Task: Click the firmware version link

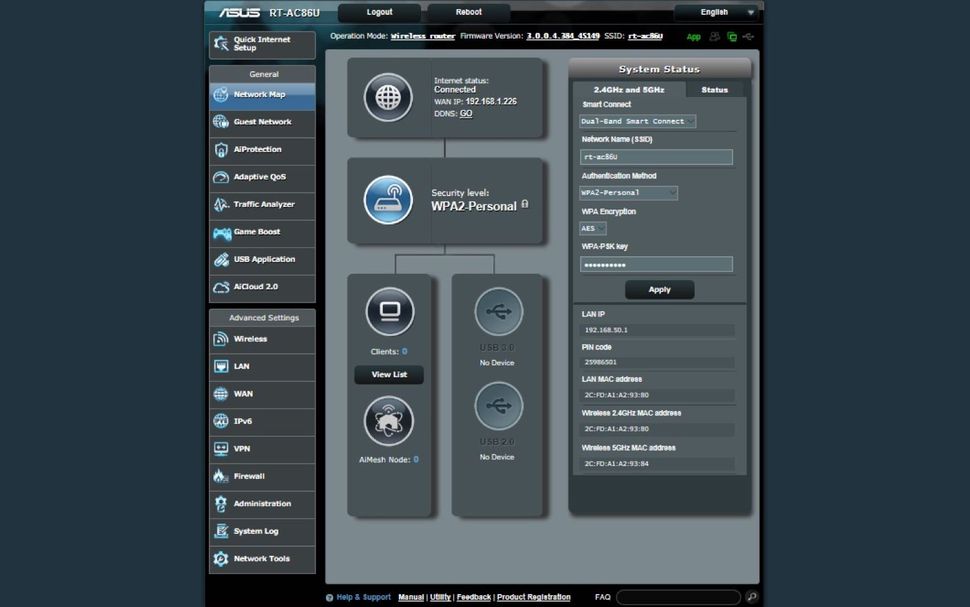Action: click(x=563, y=36)
